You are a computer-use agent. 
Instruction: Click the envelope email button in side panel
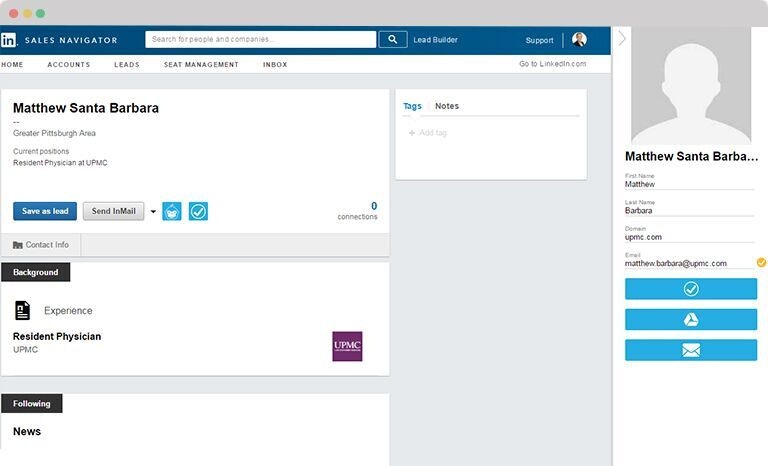point(691,350)
